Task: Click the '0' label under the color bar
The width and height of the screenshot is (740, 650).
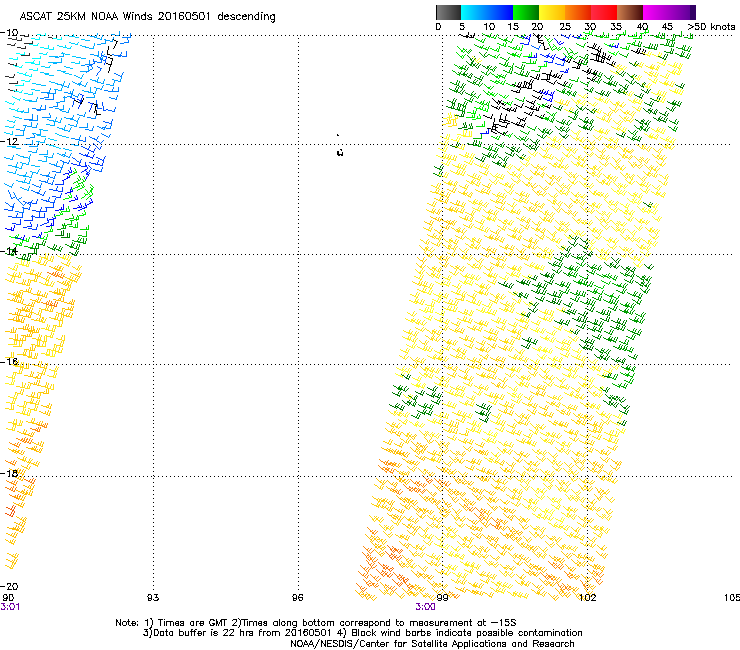Action: coord(438,27)
